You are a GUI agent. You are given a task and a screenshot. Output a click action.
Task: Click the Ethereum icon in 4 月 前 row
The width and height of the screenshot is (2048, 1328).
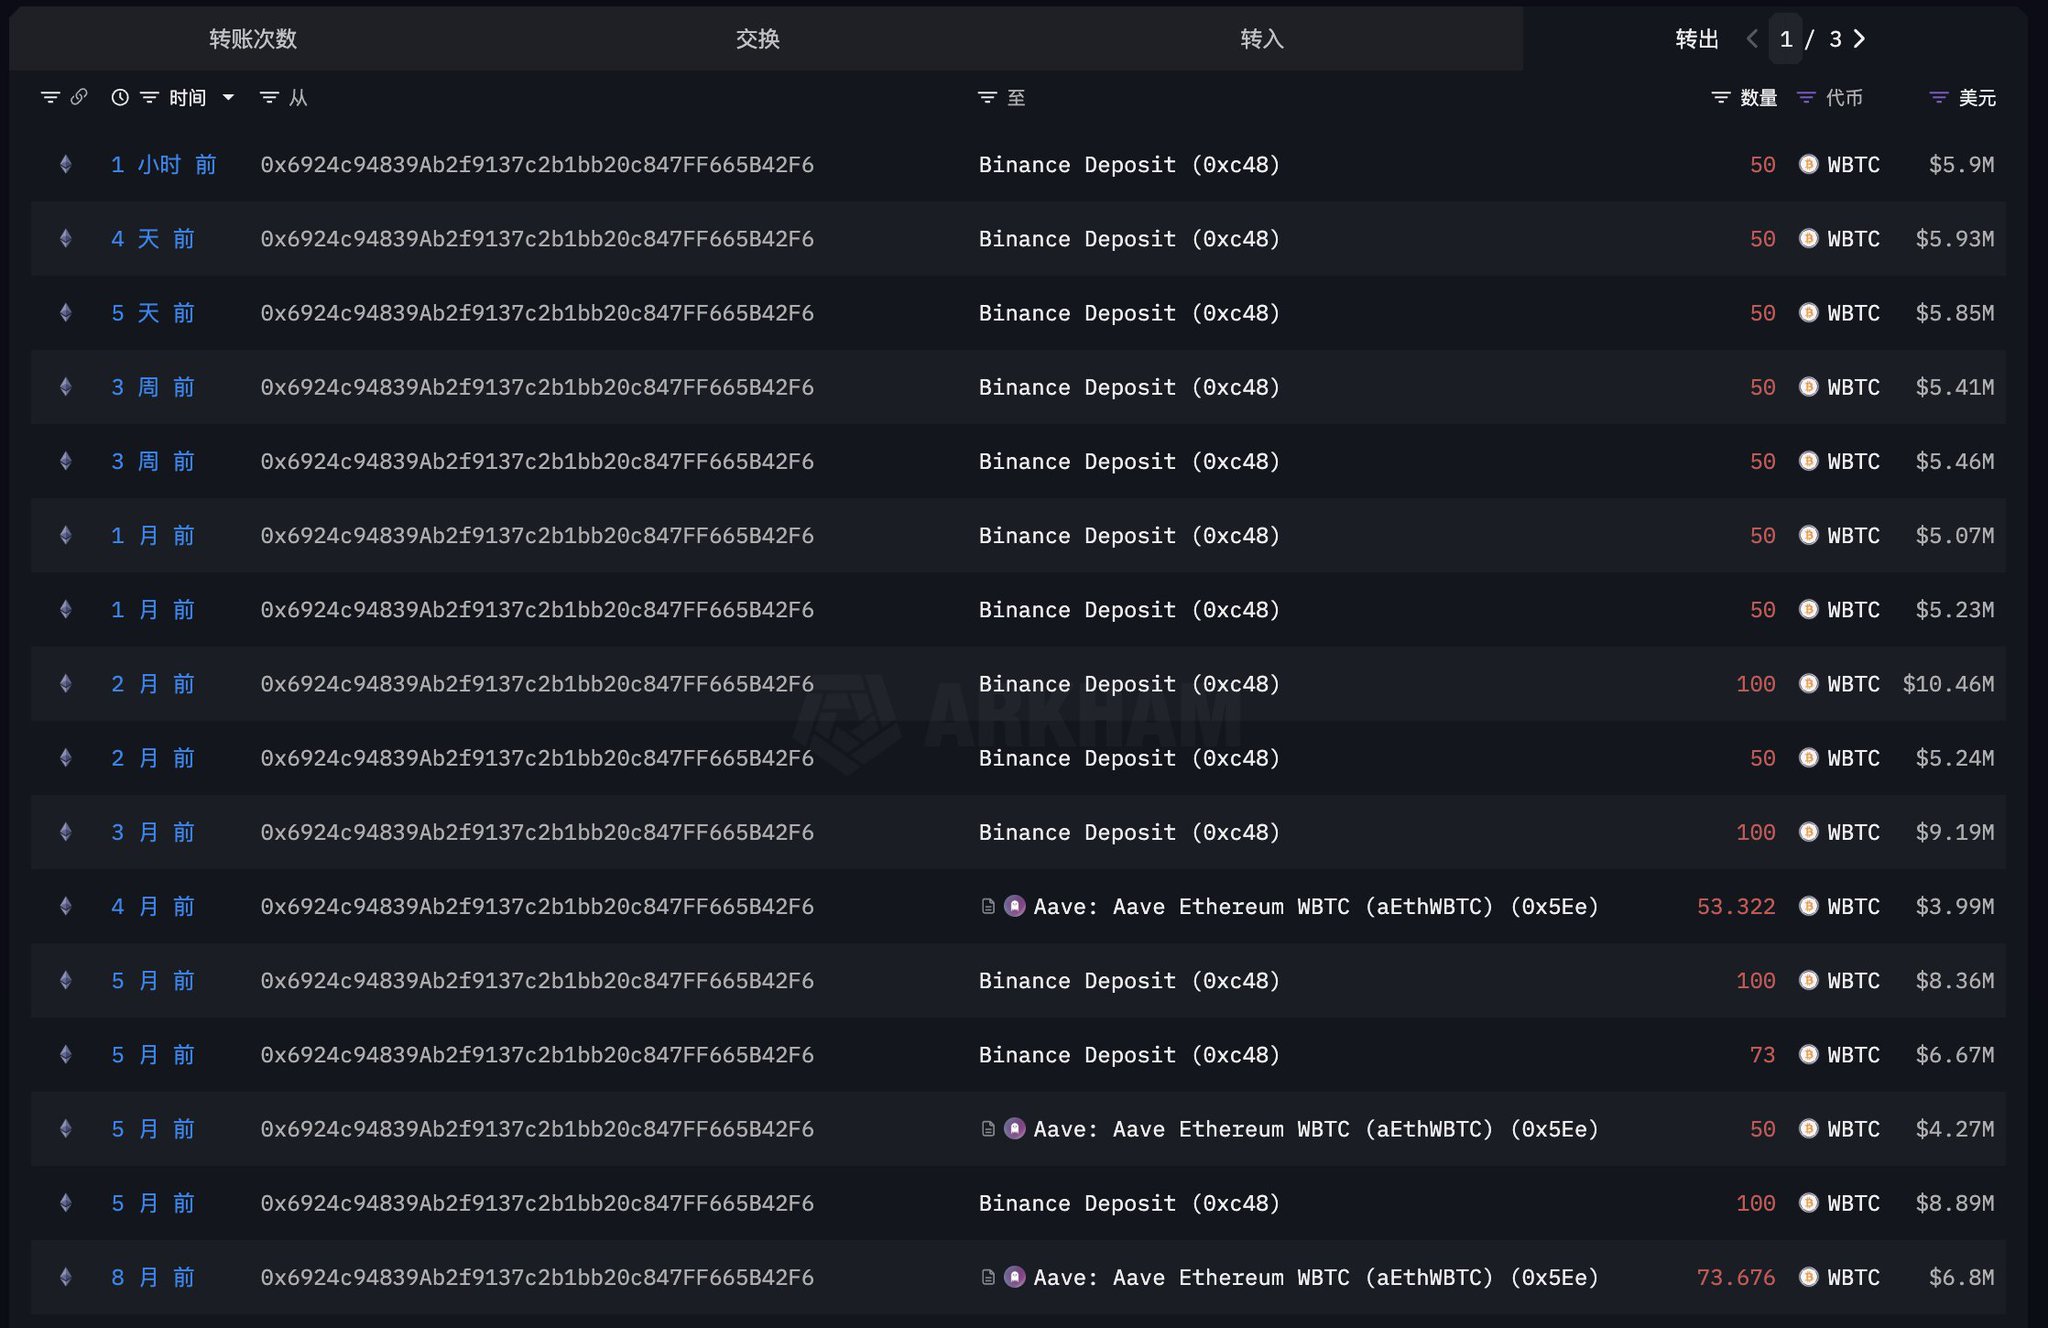66,906
